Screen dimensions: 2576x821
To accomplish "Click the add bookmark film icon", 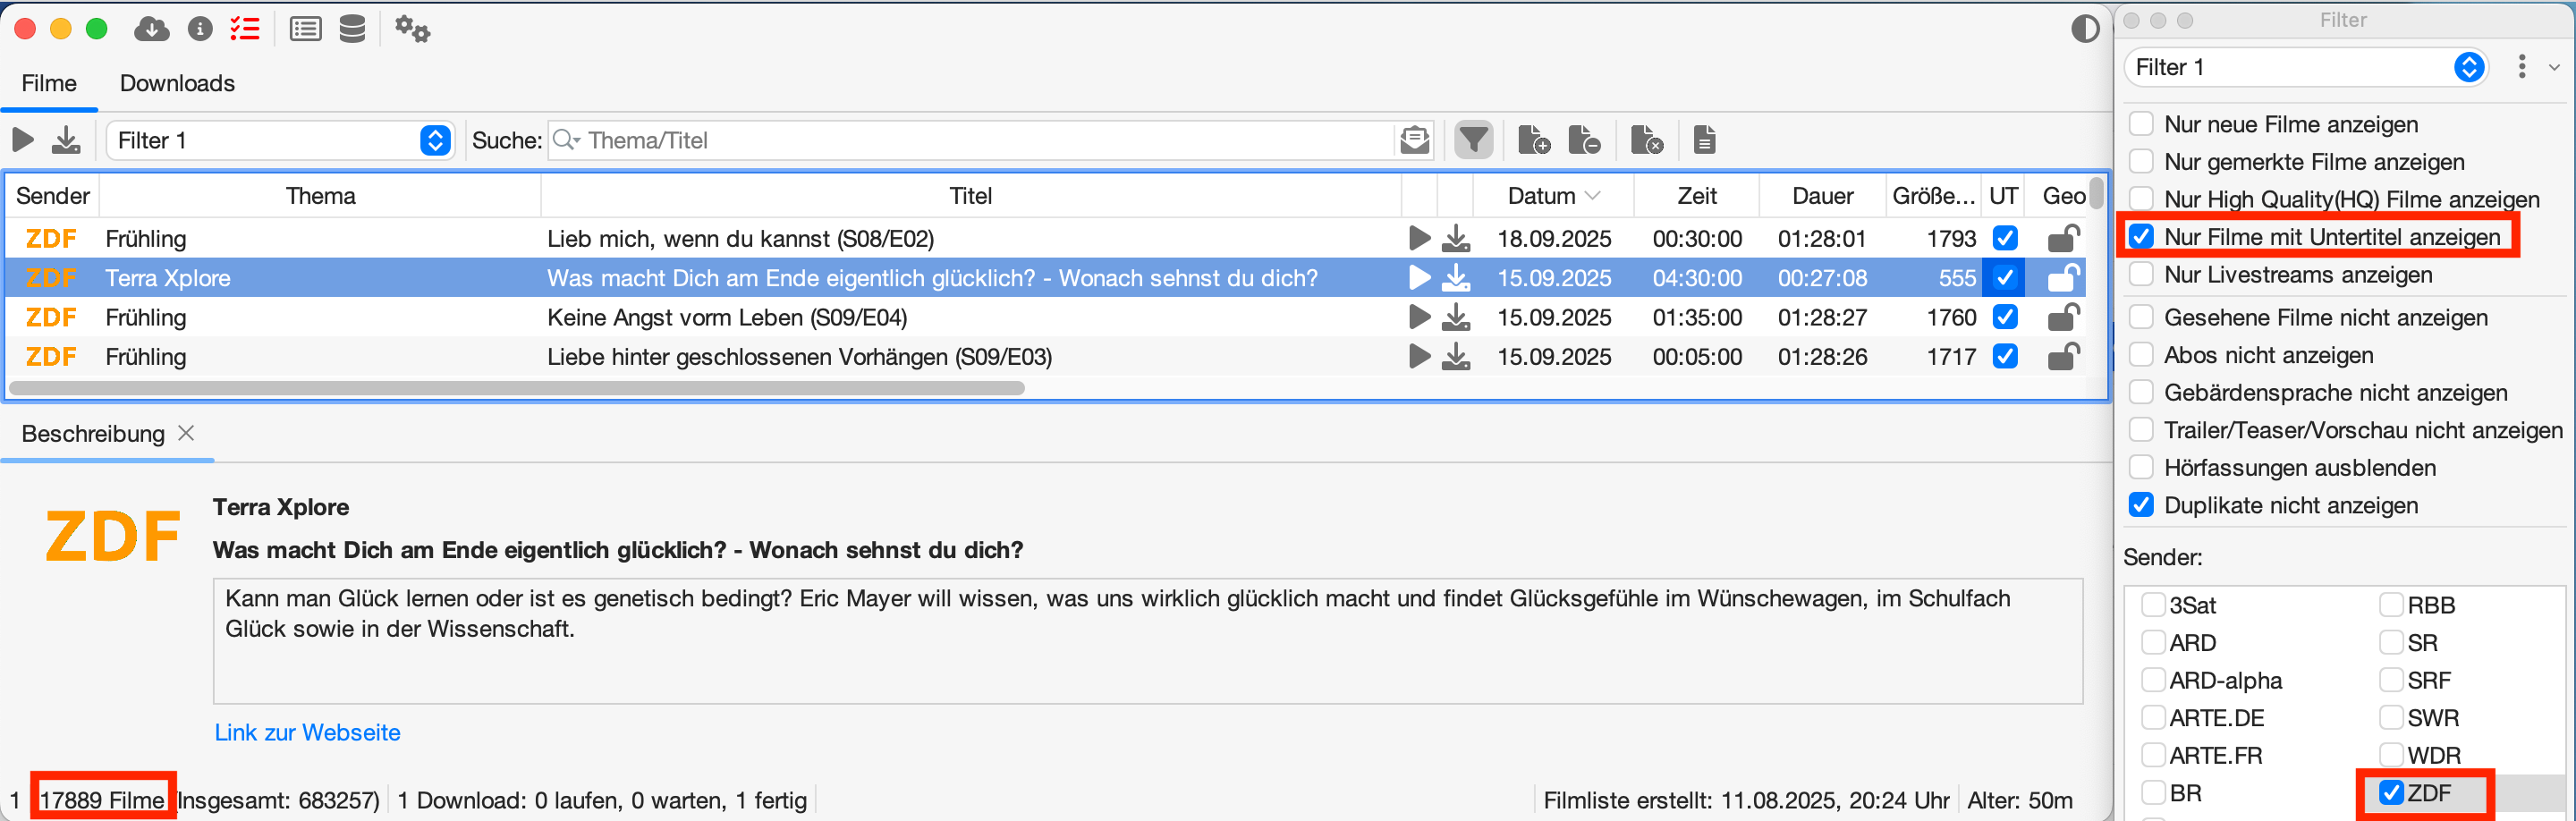I will (1534, 140).
